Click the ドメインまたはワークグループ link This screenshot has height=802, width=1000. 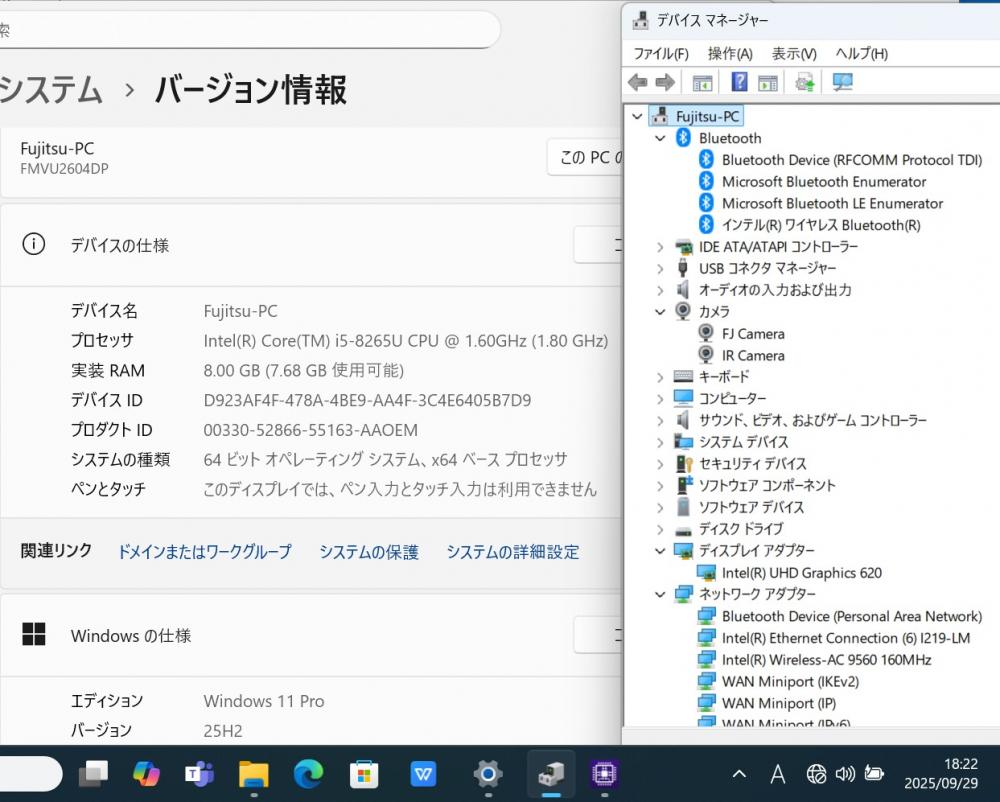tap(204, 552)
